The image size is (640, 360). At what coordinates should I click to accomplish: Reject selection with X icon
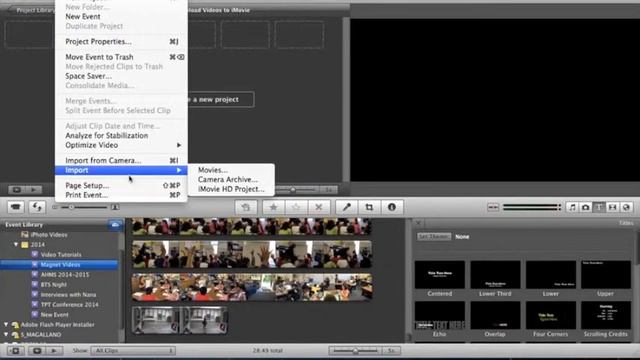point(319,207)
